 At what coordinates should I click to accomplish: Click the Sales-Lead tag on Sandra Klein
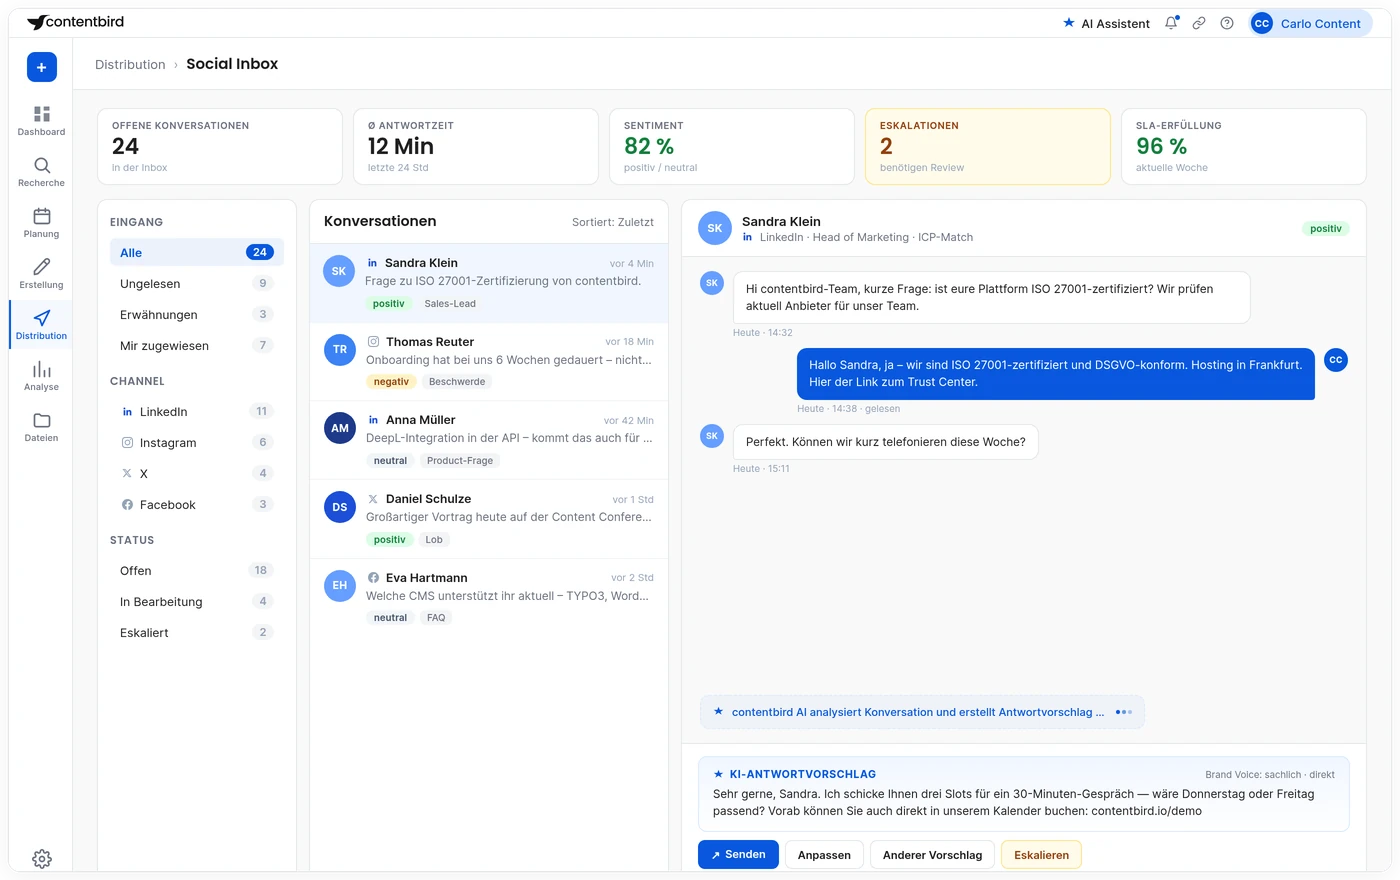(x=450, y=303)
